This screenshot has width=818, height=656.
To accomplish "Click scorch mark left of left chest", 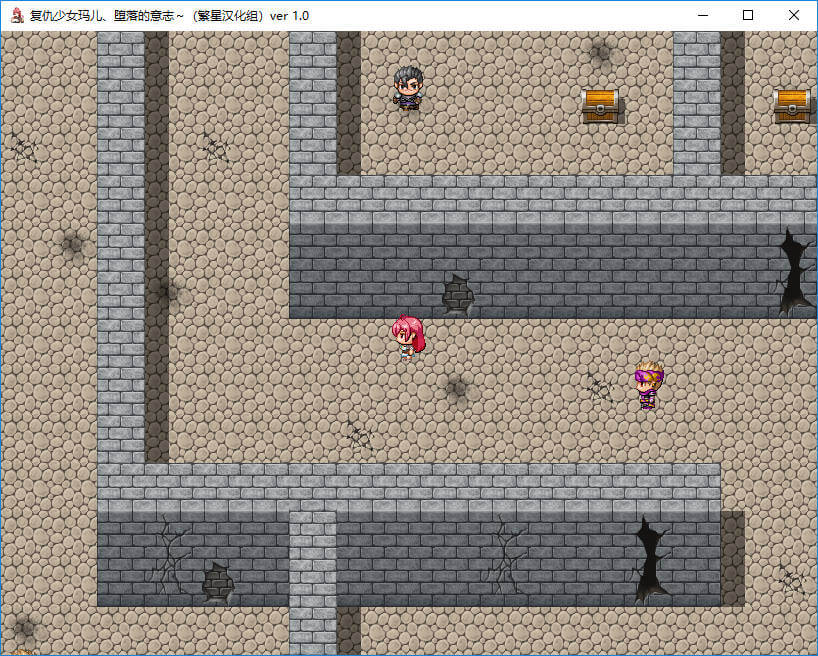I will pyautogui.click(x=600, y=53).
